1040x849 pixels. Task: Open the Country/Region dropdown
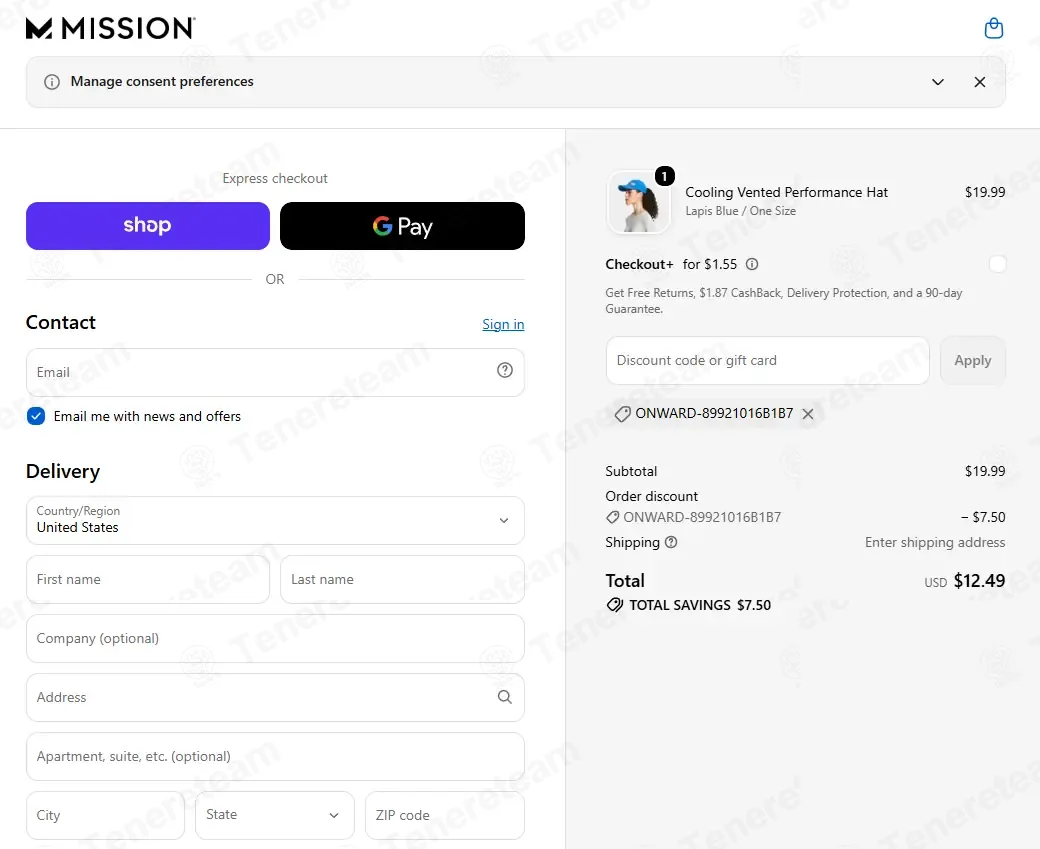pyautogui.click(x=275, y=521)
